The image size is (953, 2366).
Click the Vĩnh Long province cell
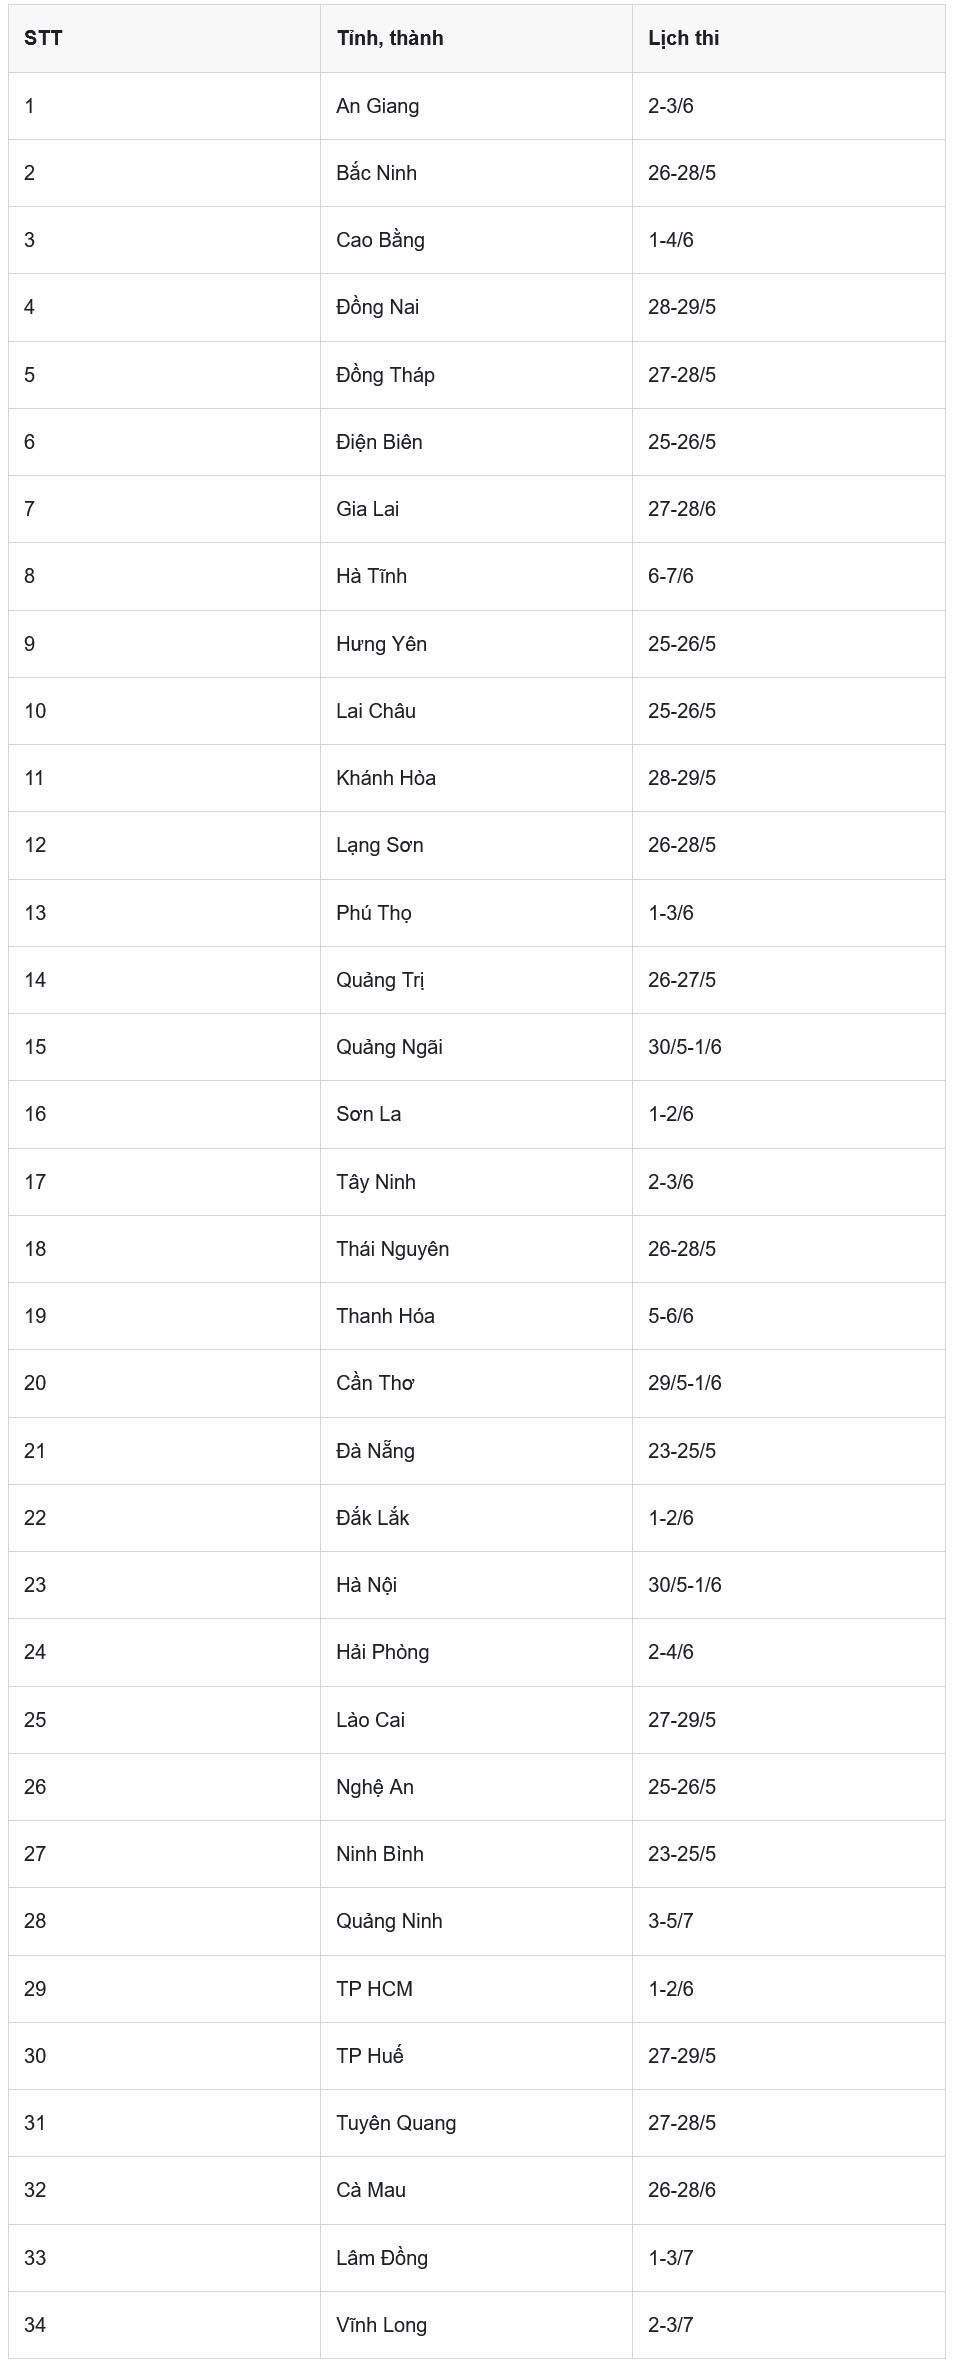coord(476,2325)
